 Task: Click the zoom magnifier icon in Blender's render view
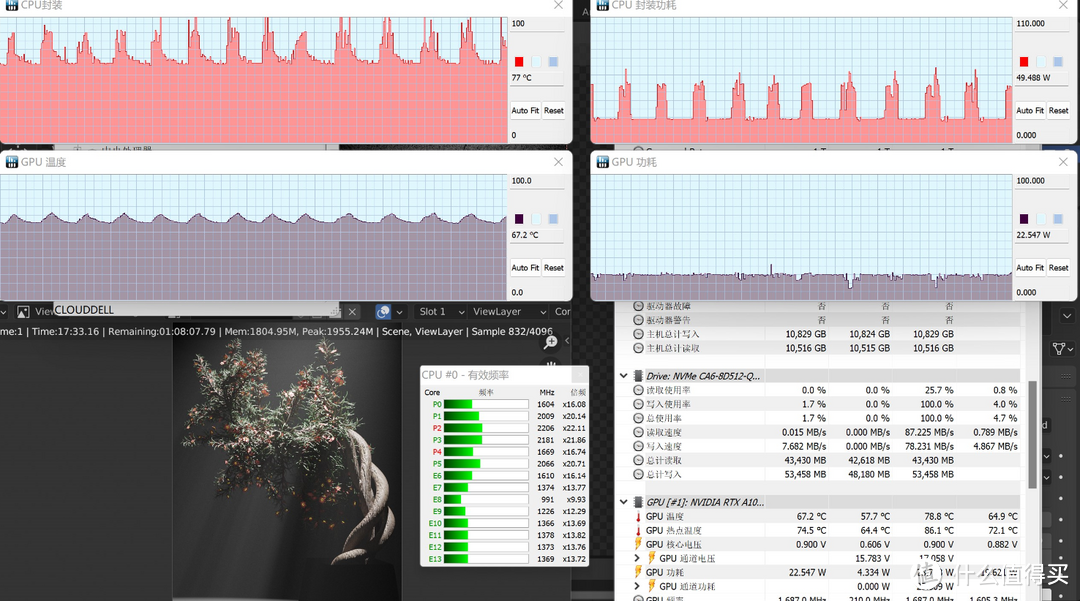(550, 342)
